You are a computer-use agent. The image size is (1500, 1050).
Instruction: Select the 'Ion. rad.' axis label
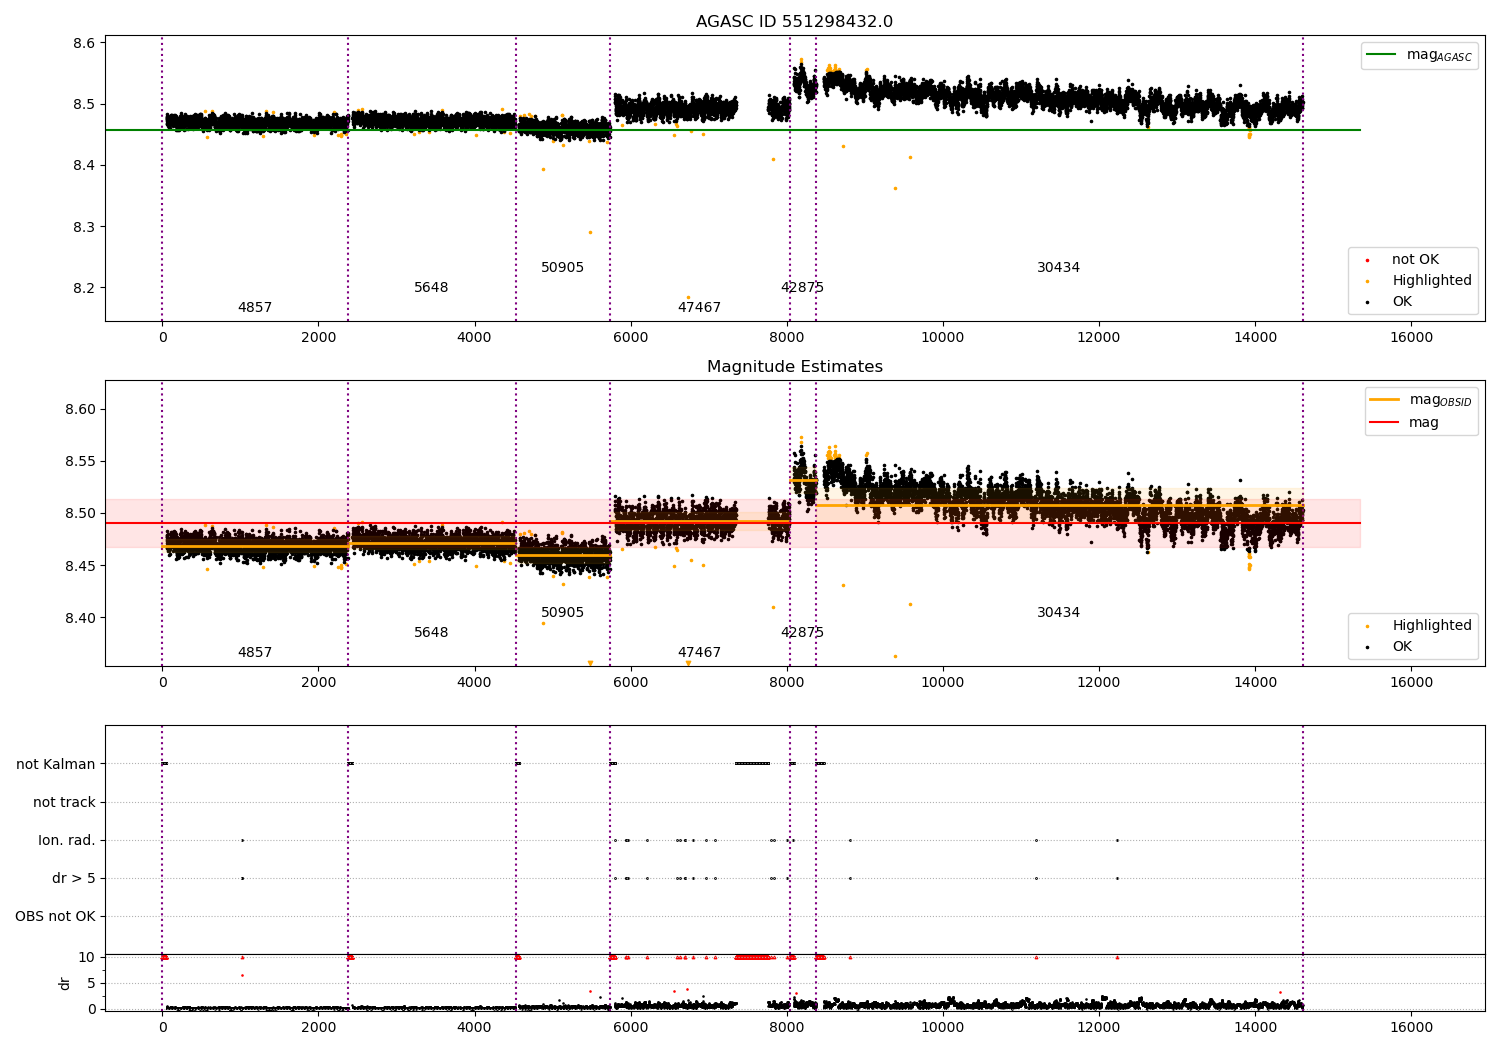point(67,841)
